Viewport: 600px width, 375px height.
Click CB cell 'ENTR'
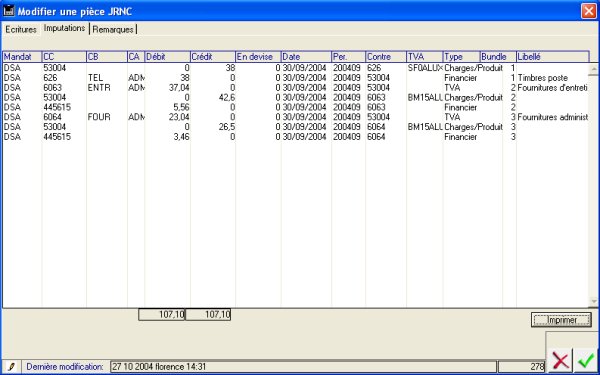[99, 88]
